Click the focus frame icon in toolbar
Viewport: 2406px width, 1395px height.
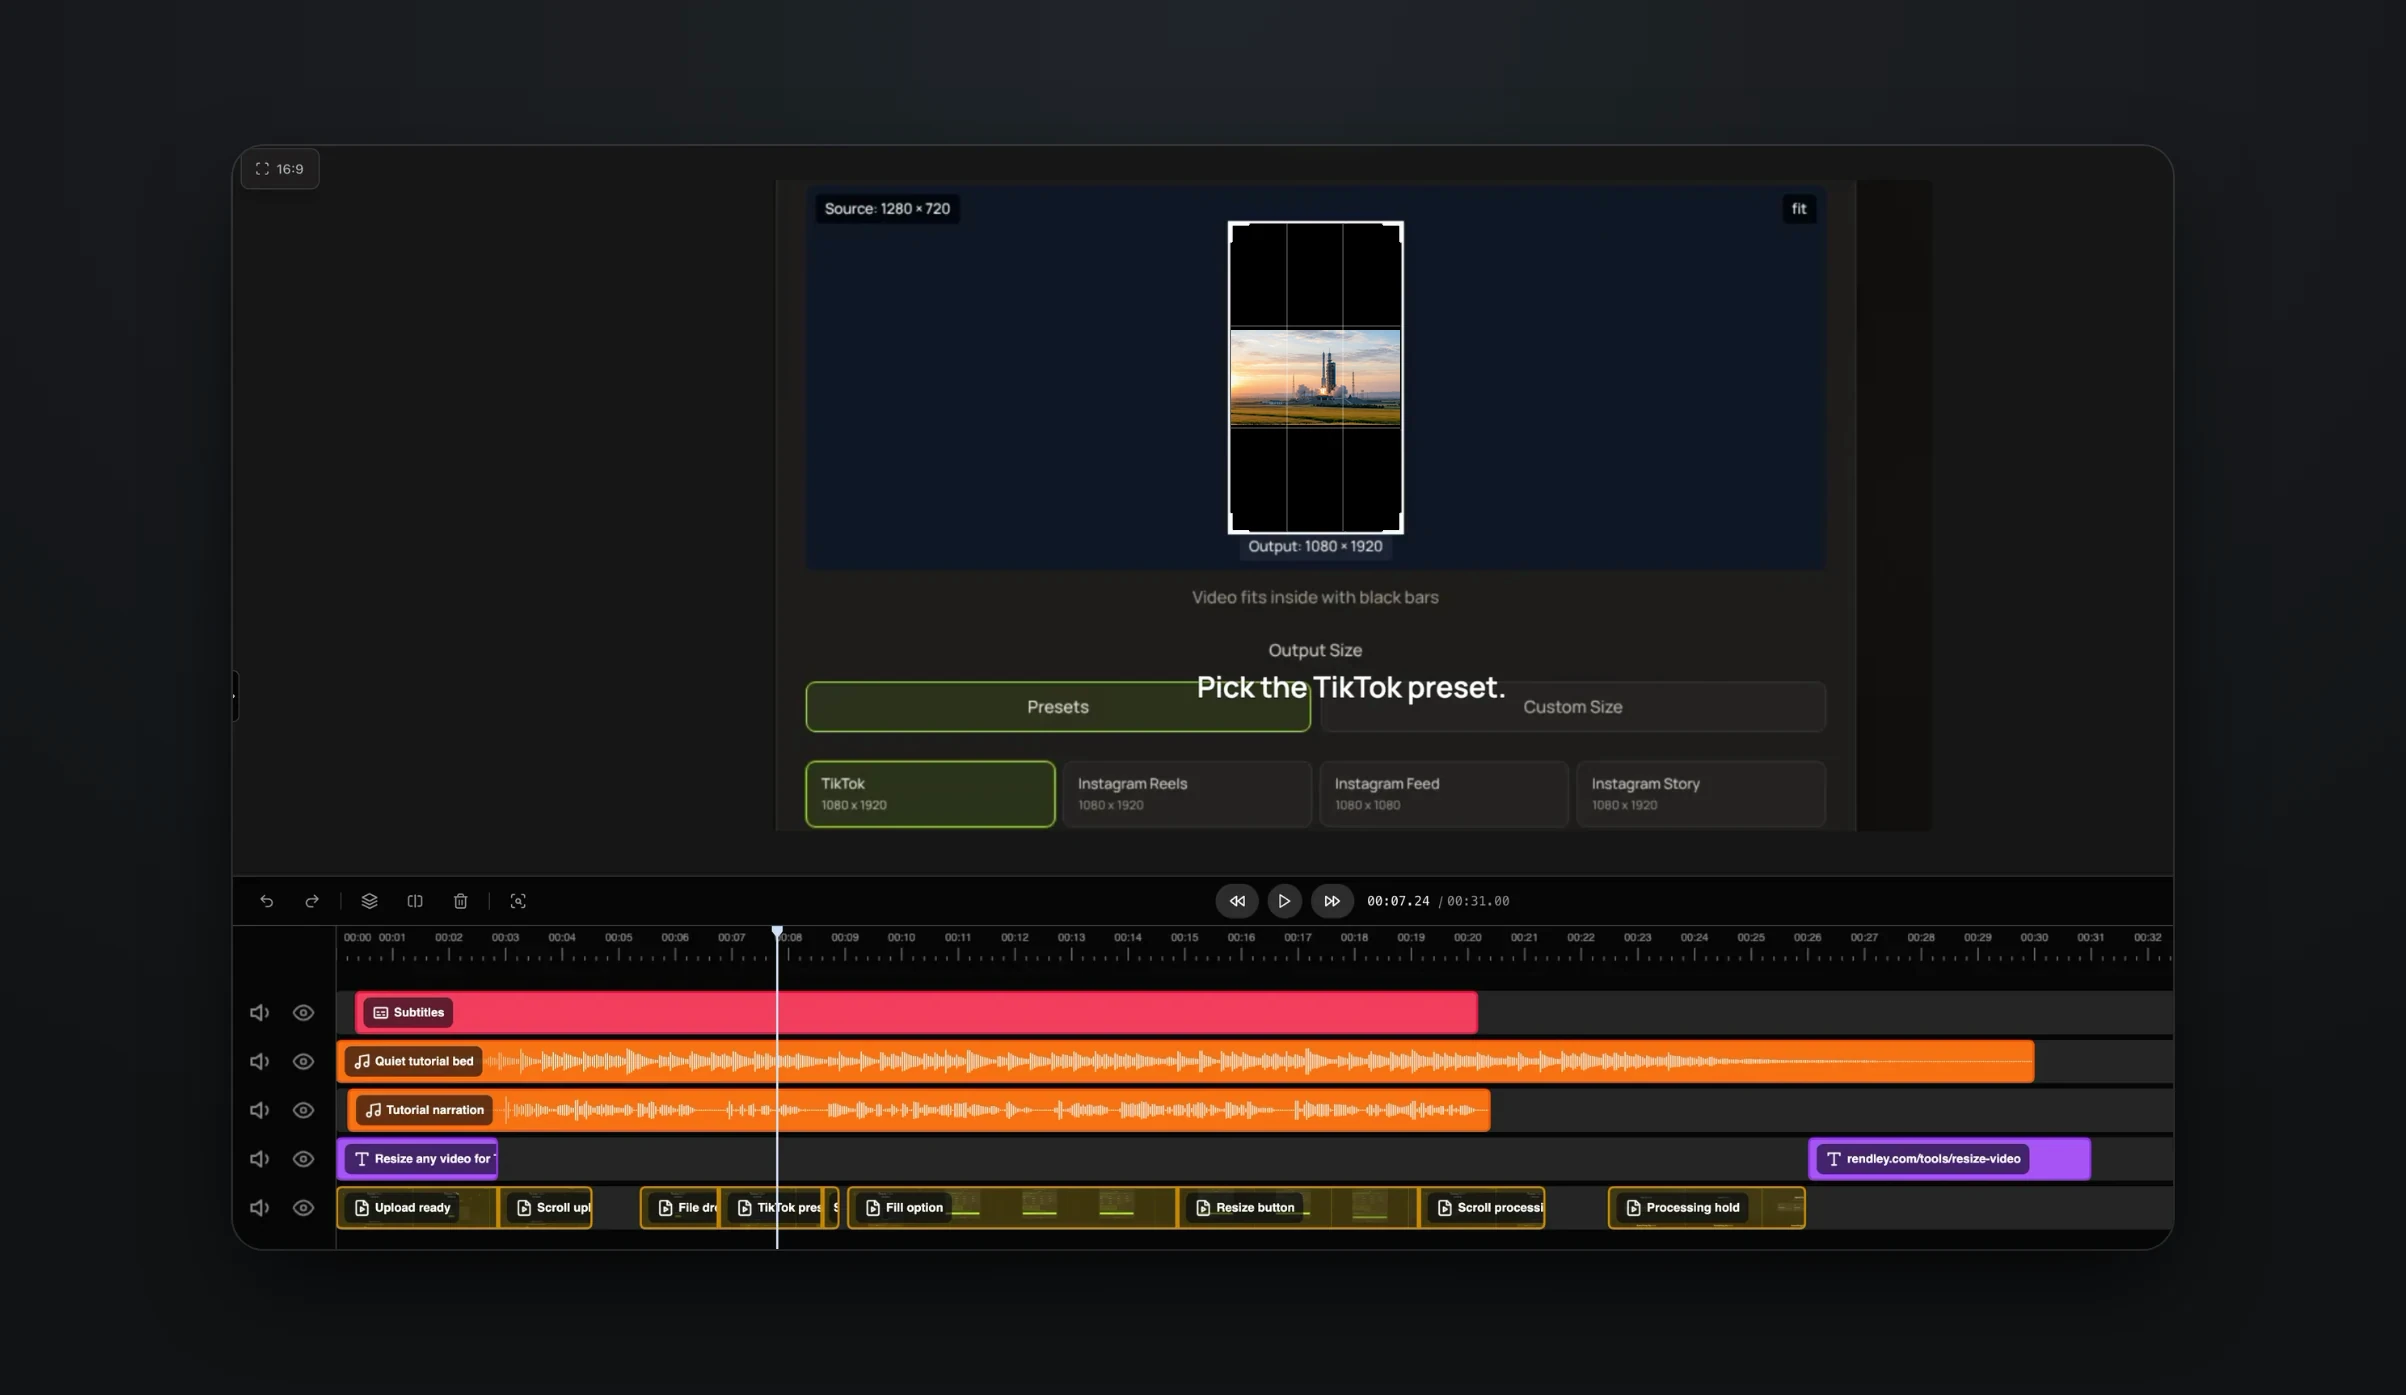(x=518, y=901)
